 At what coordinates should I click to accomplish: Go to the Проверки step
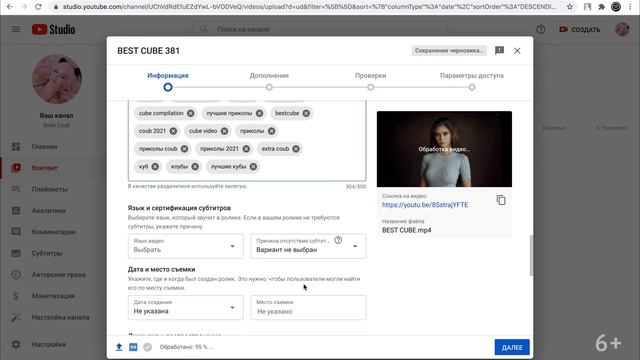click(x=370, y=81)
